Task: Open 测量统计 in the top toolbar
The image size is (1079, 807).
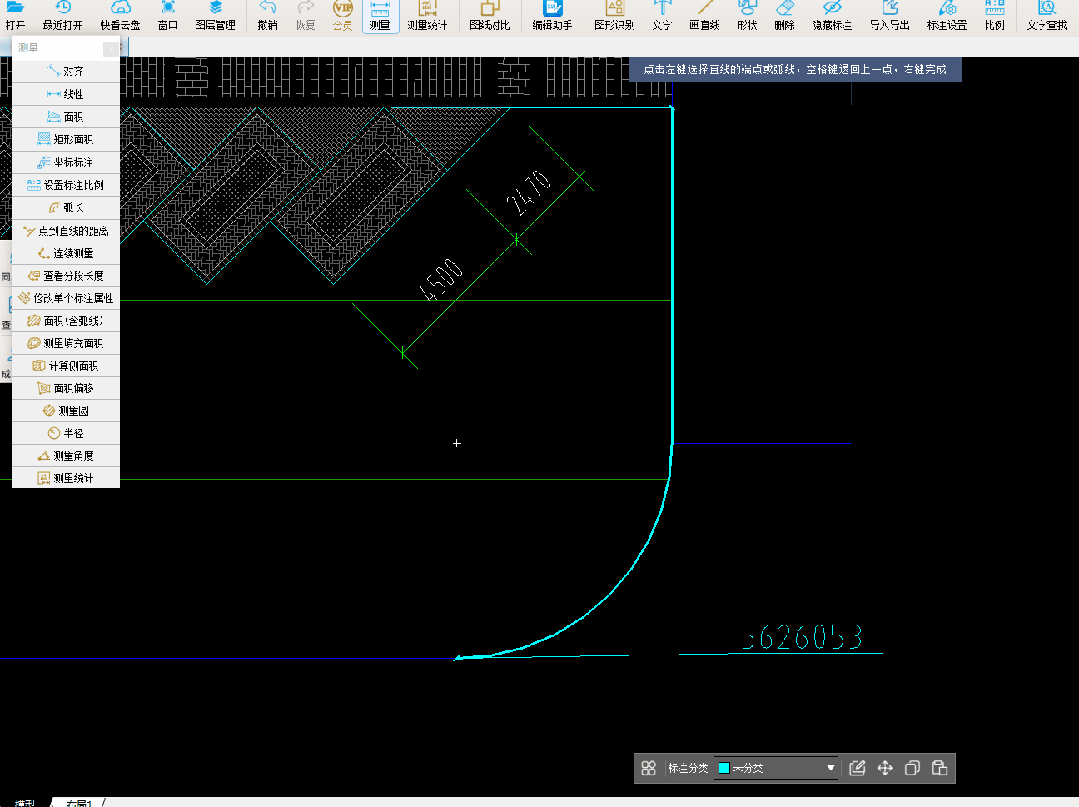Action: tap(427, 15)
